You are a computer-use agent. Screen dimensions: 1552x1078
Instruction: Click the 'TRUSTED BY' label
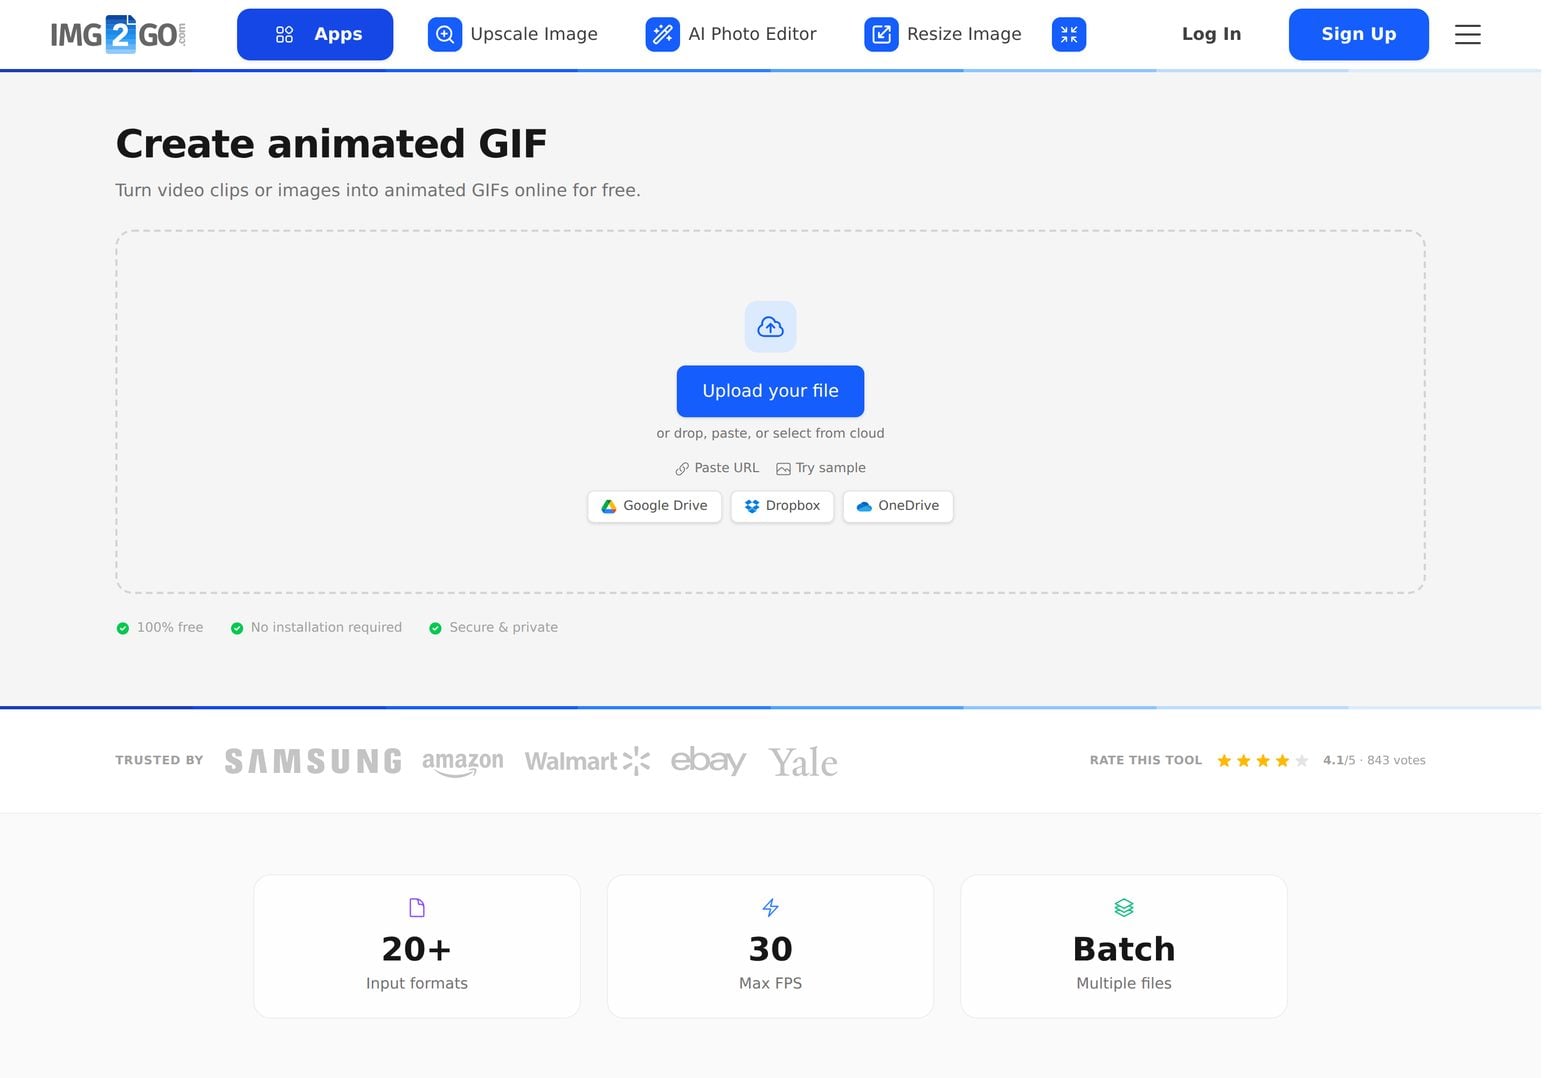159,761
